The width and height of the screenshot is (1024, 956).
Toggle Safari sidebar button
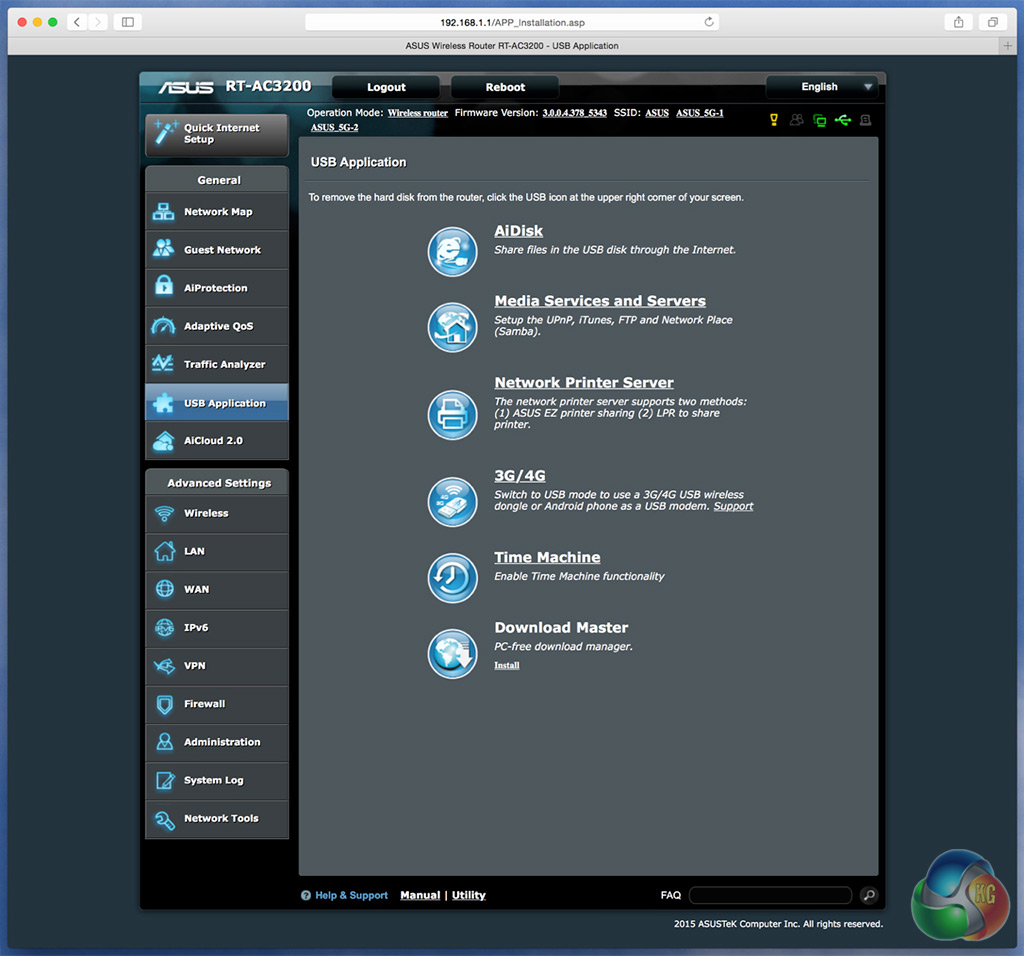pyautogui.click(x=128, y=22)
